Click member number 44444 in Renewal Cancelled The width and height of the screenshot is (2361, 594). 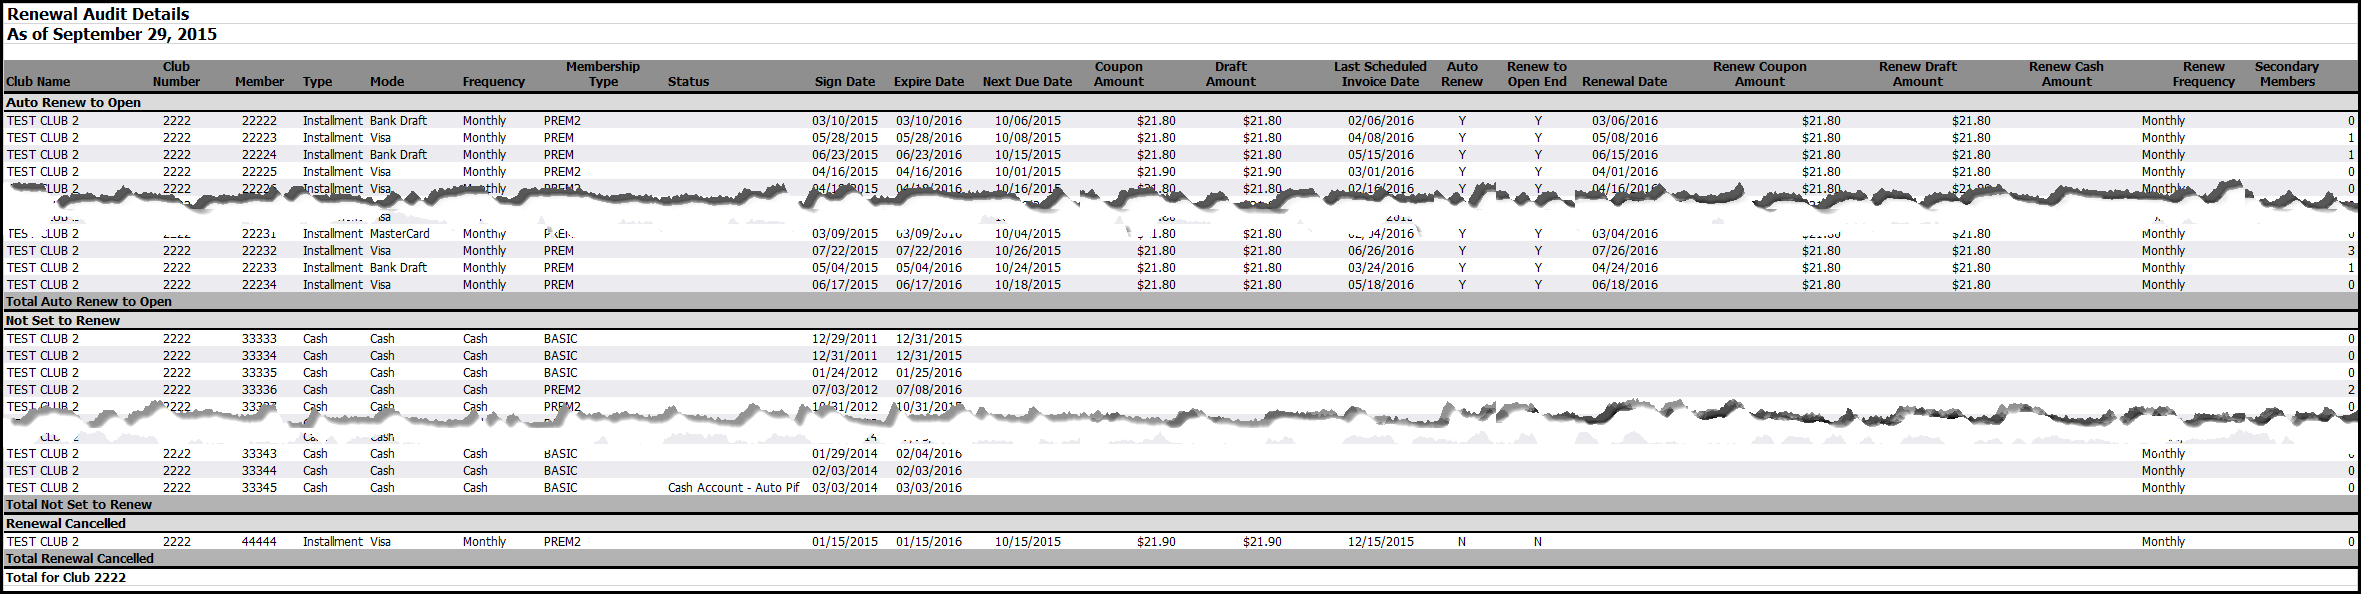pyautogui.click(x=259, y=542)
